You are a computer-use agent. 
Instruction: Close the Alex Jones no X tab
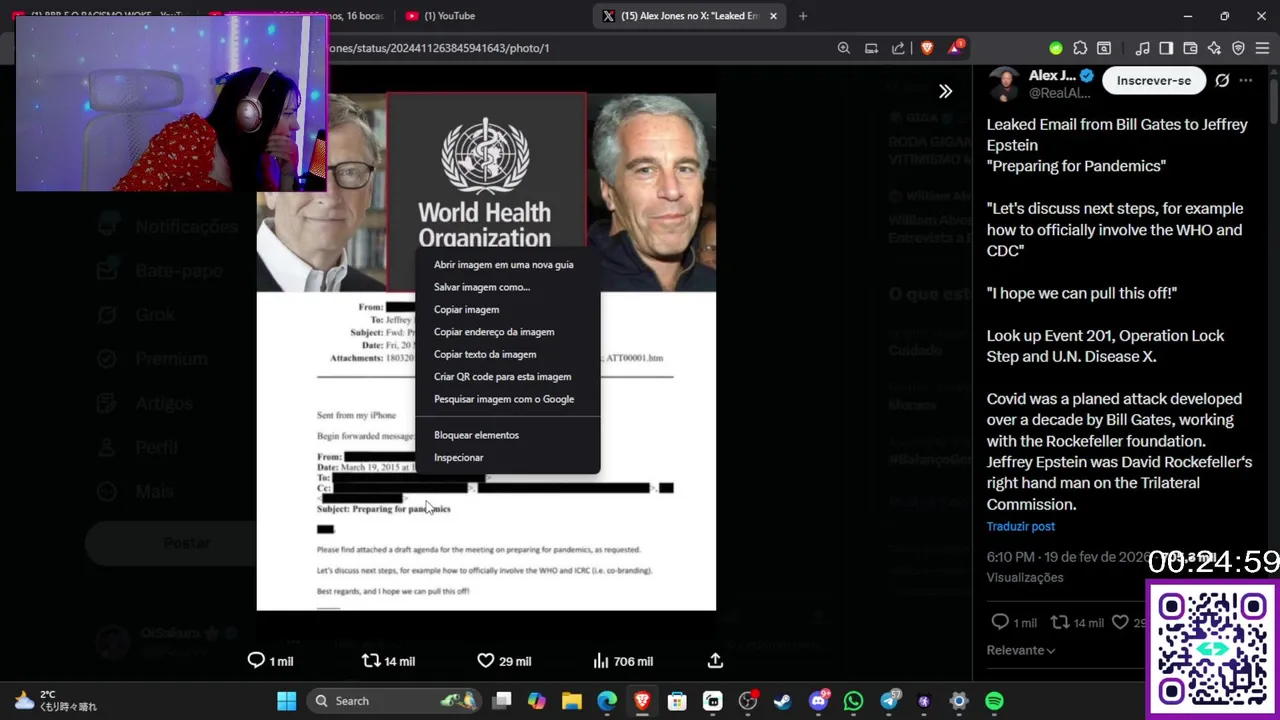775,16
